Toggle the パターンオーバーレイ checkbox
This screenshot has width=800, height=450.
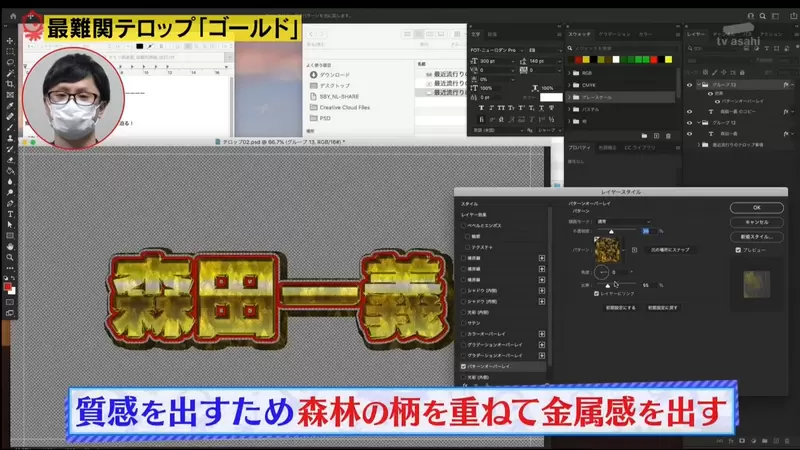pos(463,366)
